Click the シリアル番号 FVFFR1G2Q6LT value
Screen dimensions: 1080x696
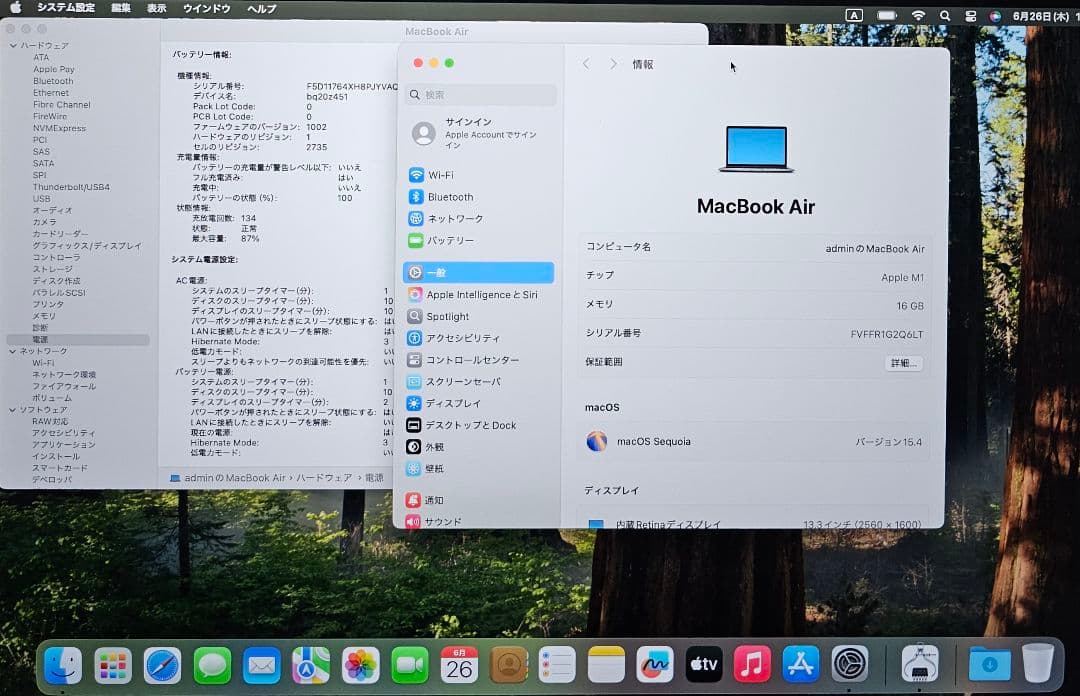pyautogui.click(x=886, y=334)
